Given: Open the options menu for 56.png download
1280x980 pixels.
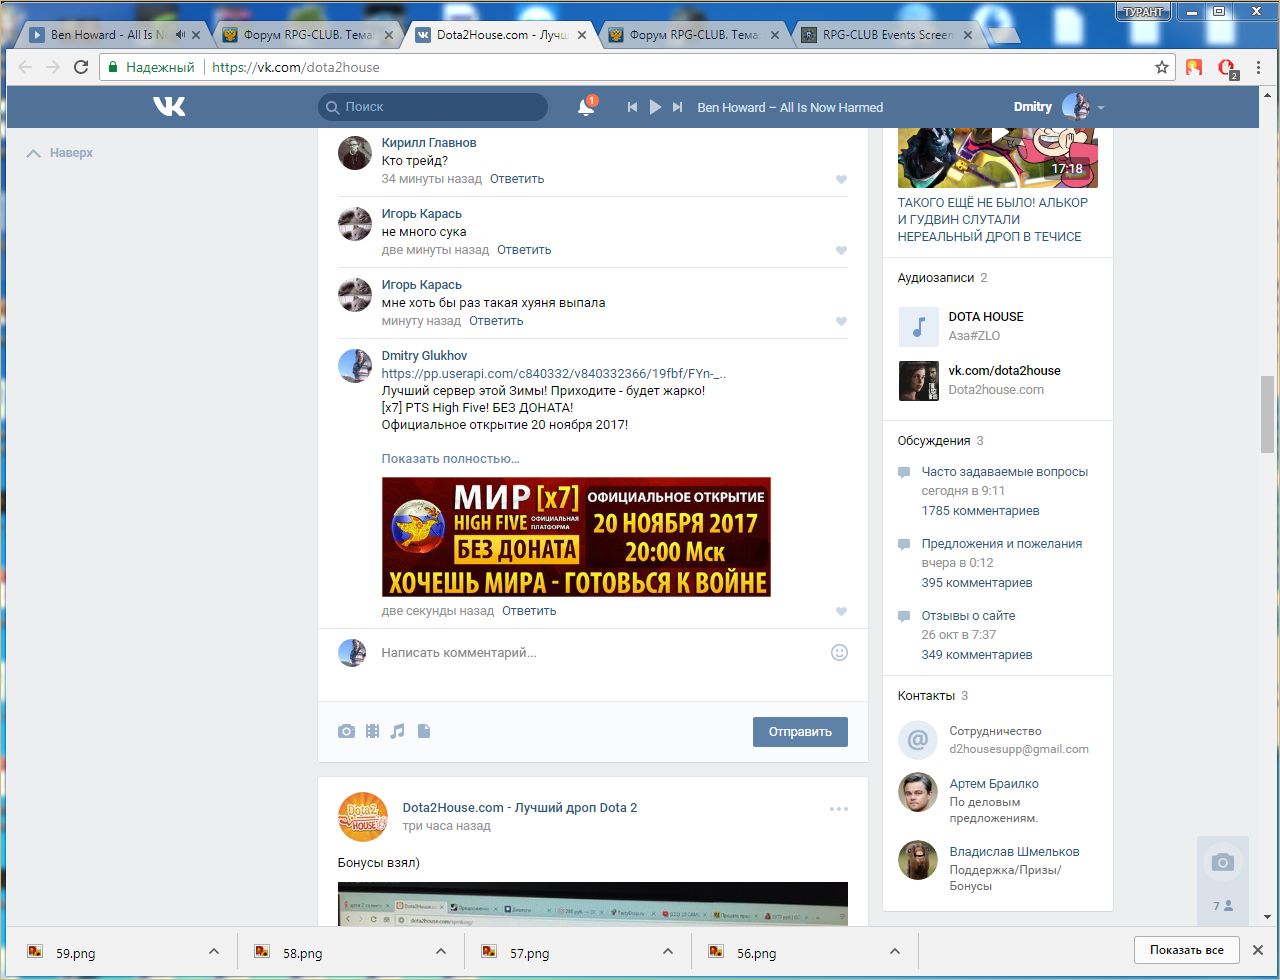Looking at the screenshot, I should (895, 952).
